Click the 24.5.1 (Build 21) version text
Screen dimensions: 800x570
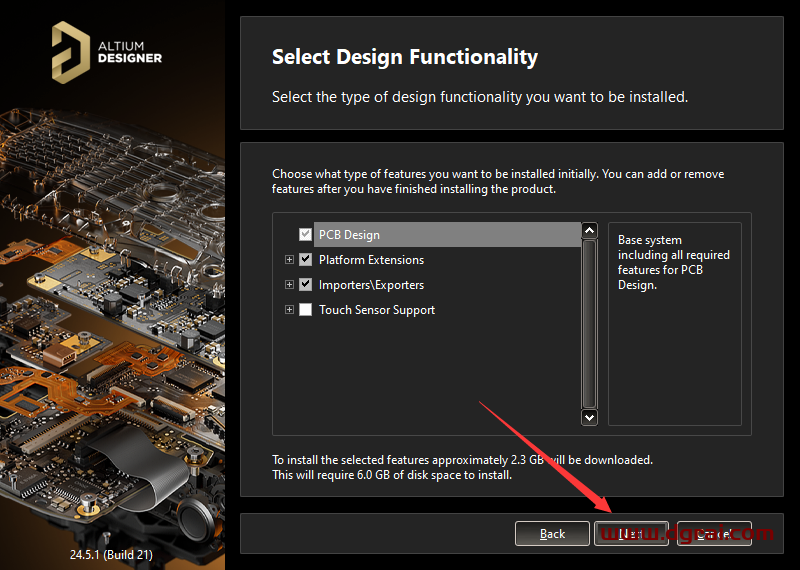(111, 555)
